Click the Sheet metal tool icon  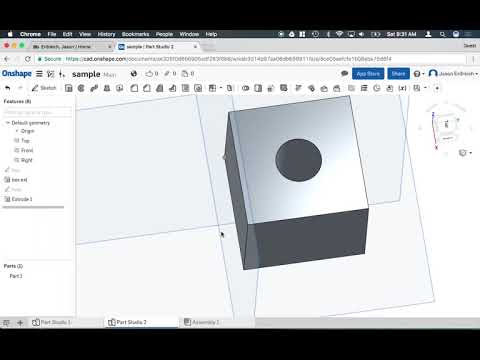coord(417,88)
